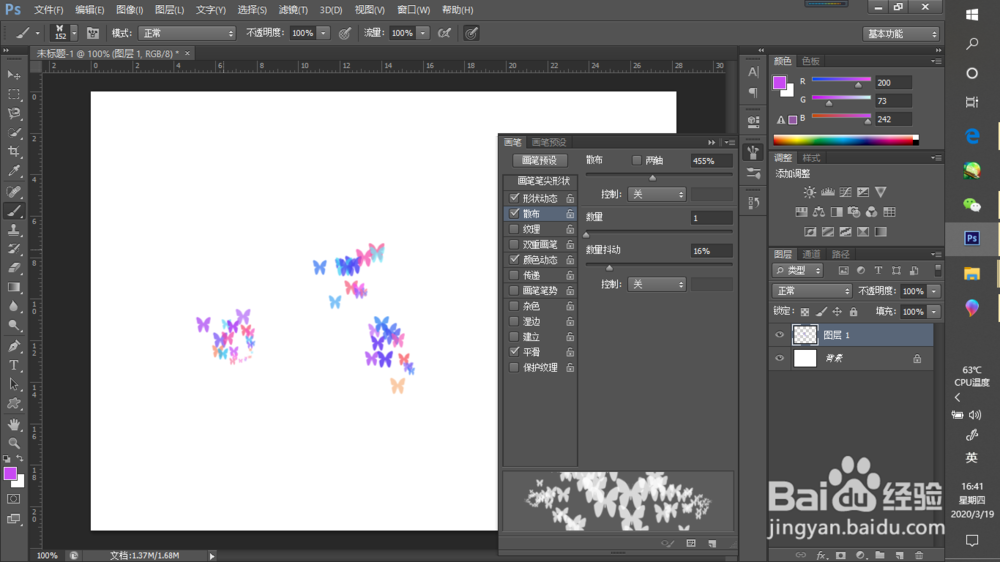Uncheck 颜色动态 checkbox
This screenshot has width=1000, height=562.
514,259
